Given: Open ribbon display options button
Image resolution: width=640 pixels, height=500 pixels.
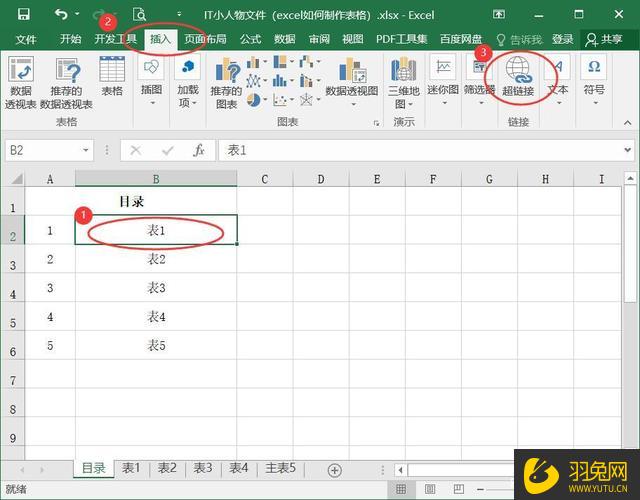Looking at the screenshot, I should tap(499, 15).
